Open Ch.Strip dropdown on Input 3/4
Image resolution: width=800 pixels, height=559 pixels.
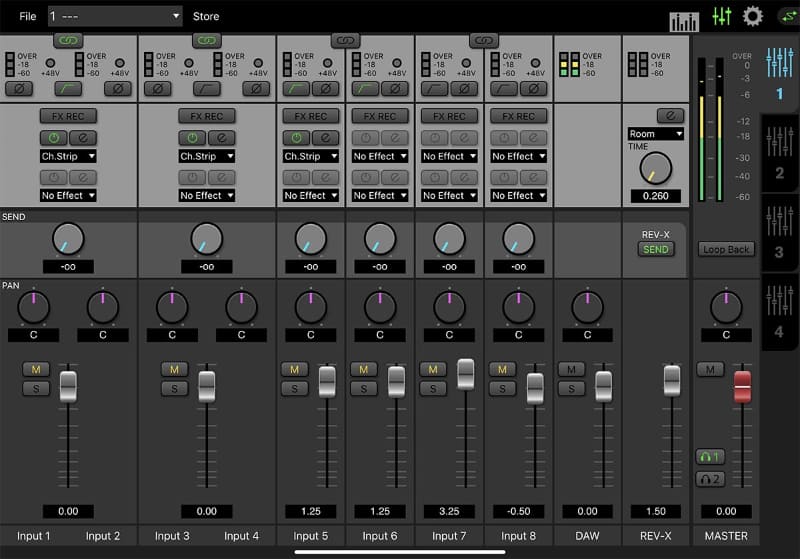tap(207, 156)
